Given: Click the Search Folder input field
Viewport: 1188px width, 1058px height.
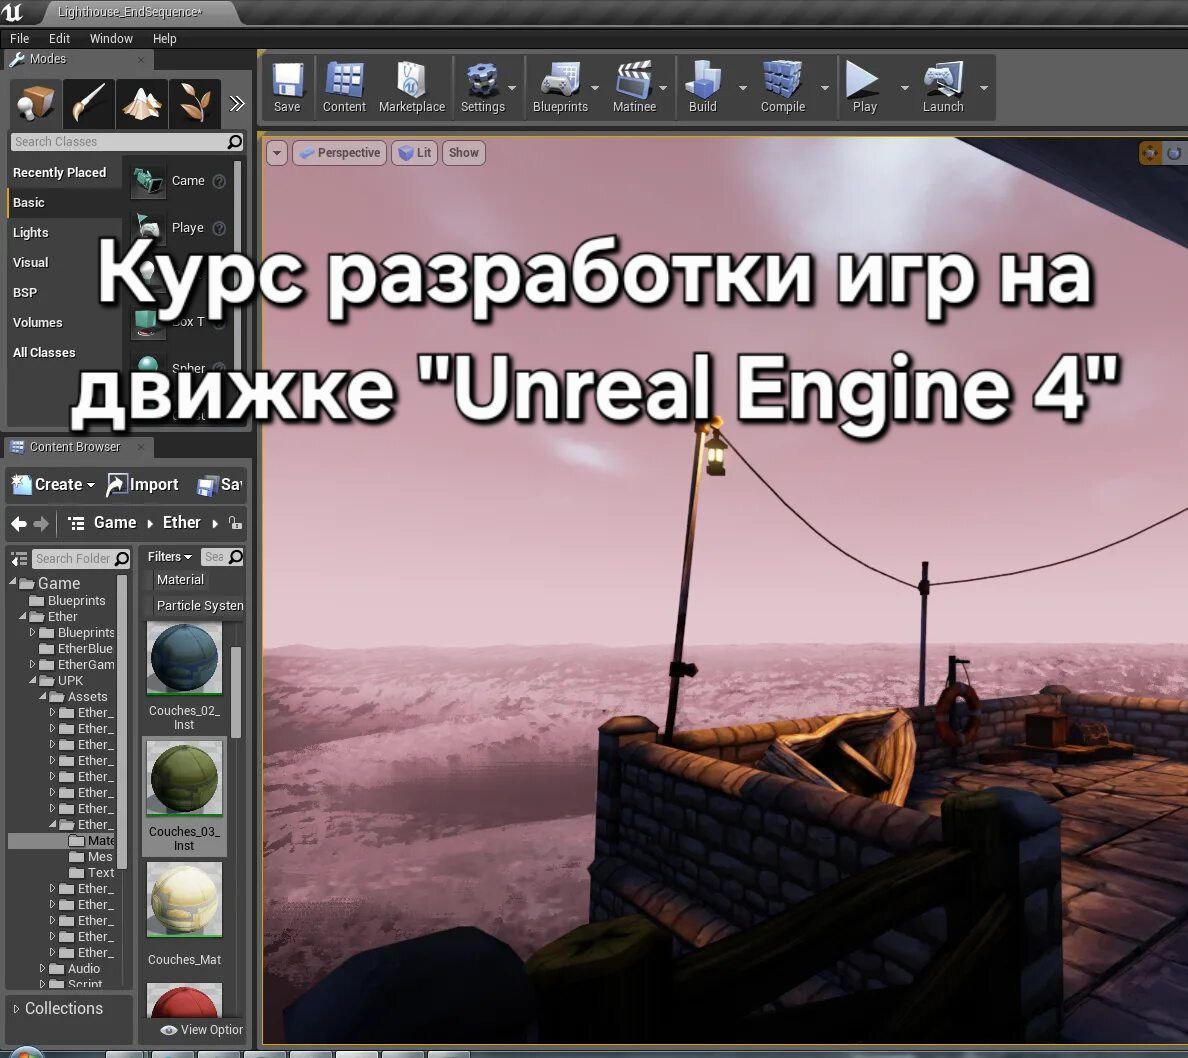Looking at the screenshot, I should tap(73, 559).
